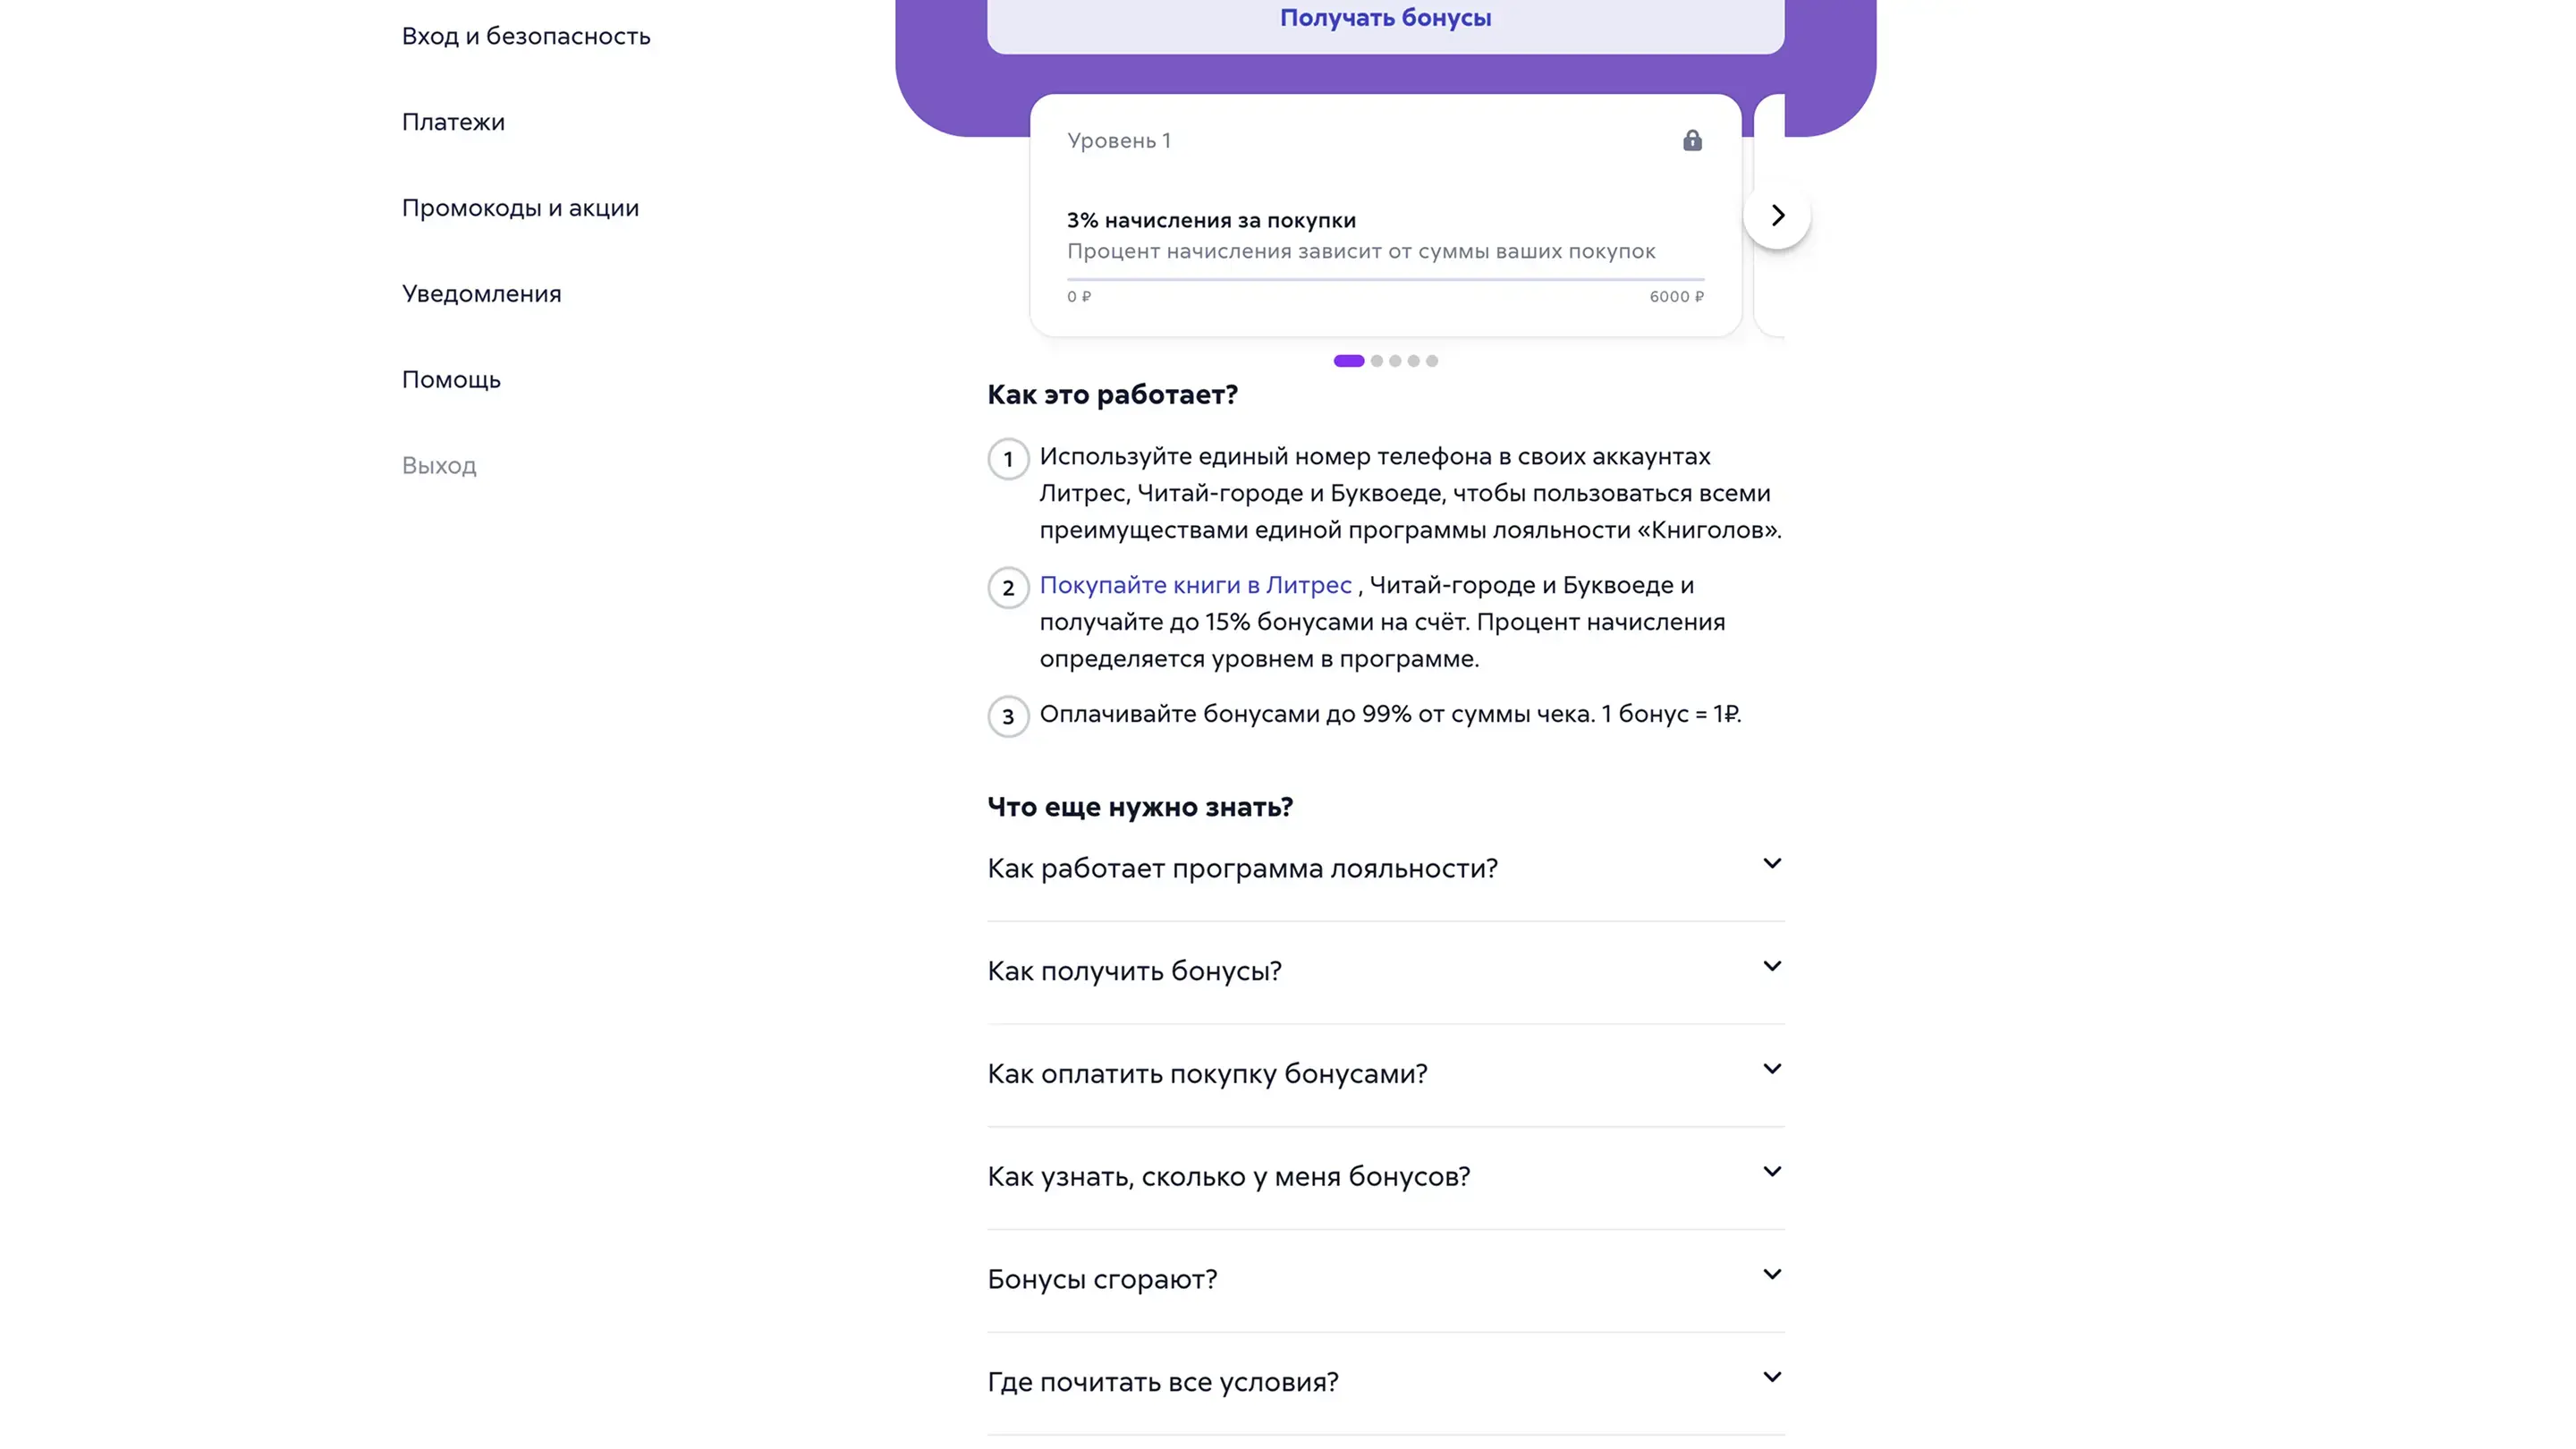This screenshot has width=2576, height=1449.
Task: Select the second carousel dot
Action: (x=1377, y=361)
